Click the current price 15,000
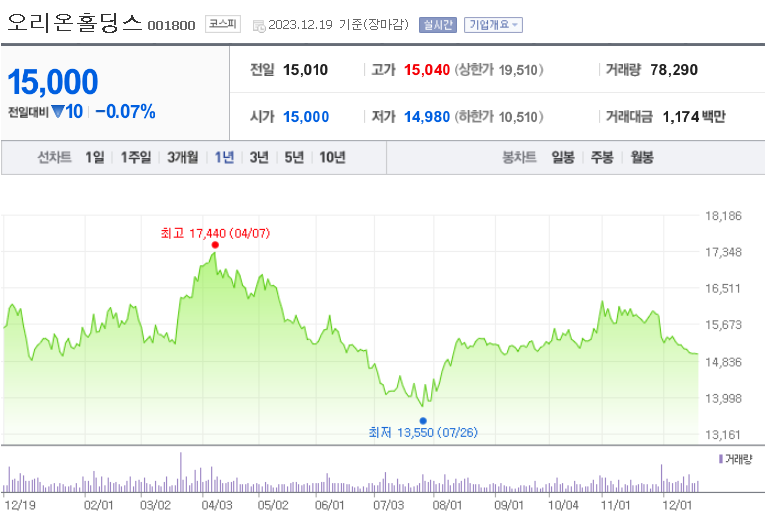 click(x=53, y=82)
